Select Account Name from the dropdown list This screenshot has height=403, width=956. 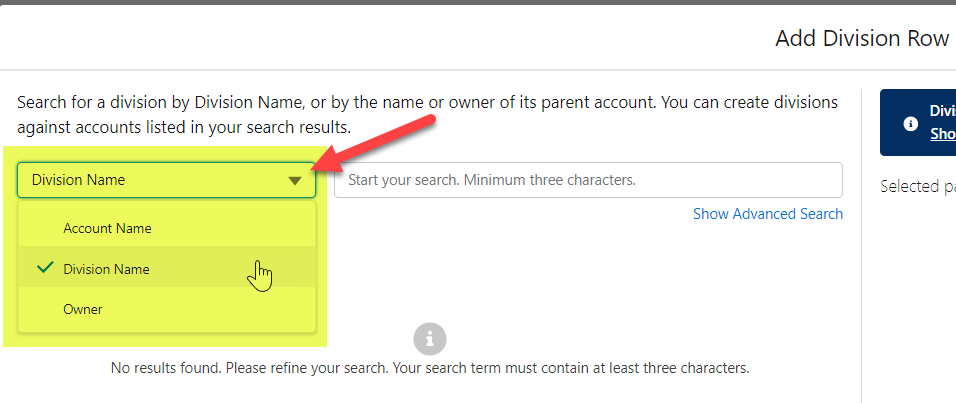click(107, 228)
